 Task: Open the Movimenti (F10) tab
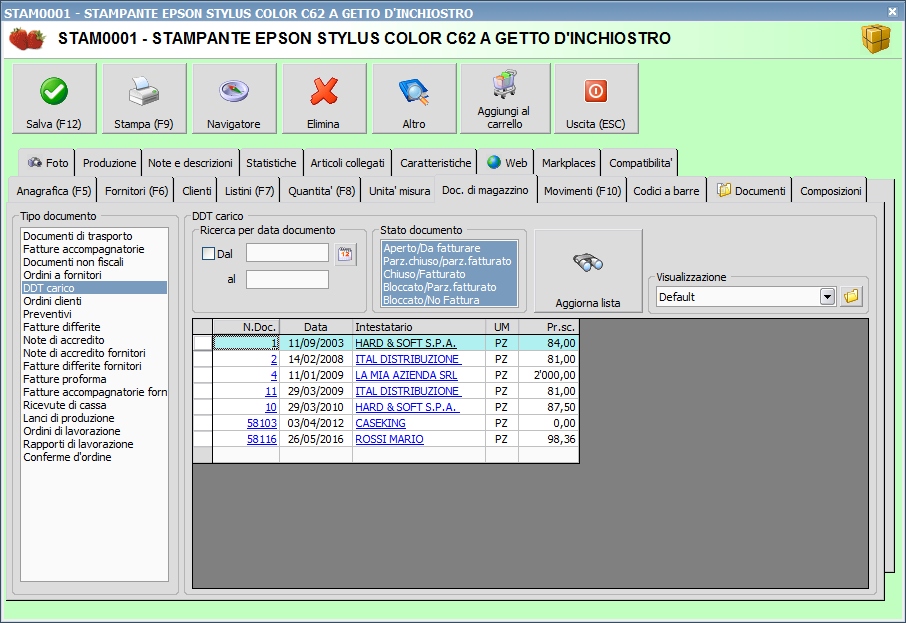click(x=582, y=191)
